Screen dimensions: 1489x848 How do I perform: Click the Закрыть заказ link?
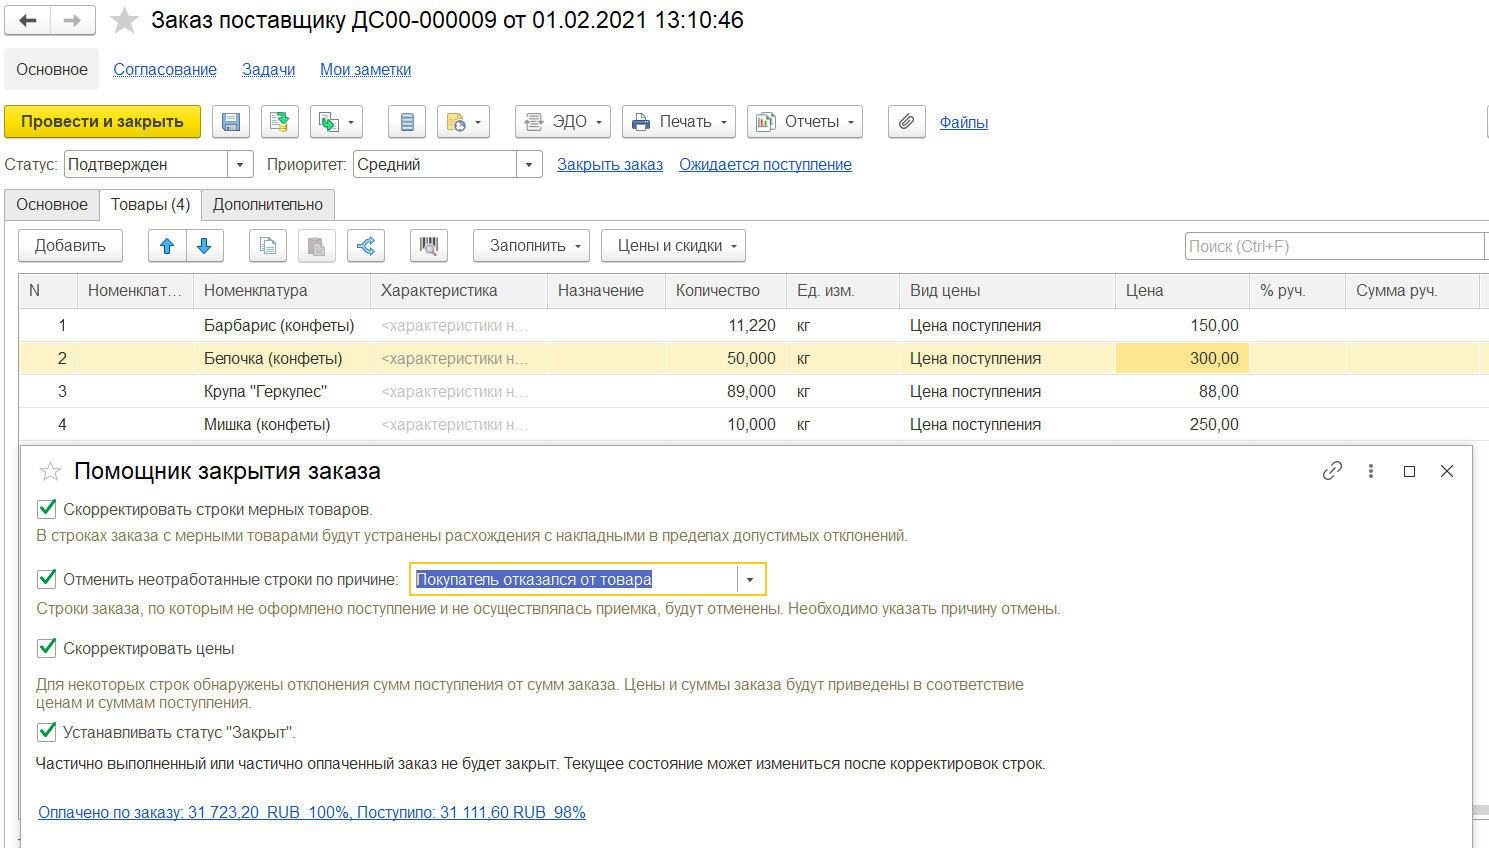pyautogui.click(x=610, y=164)
